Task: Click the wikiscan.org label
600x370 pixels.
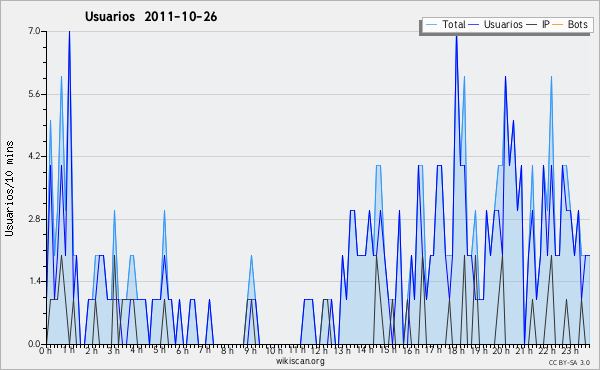Action: (300, 361)
